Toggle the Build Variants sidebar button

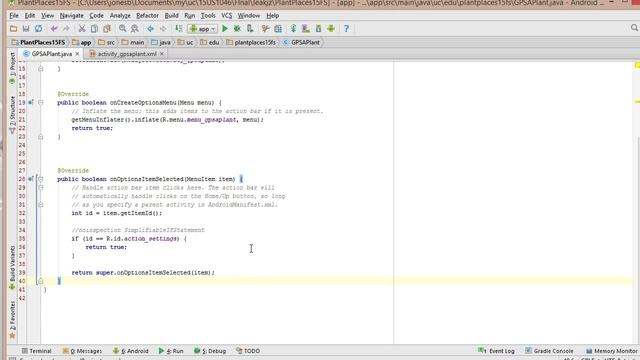pos(12,267)
